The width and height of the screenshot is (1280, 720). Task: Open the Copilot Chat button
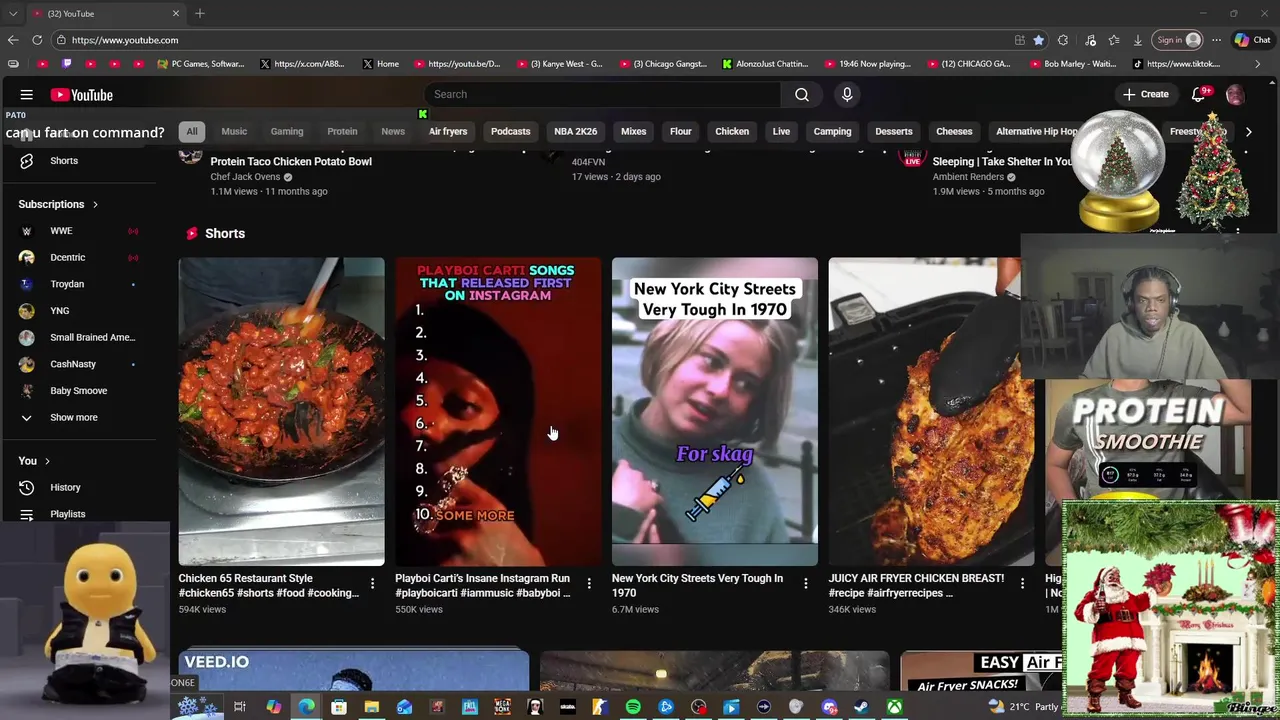coord(1252,40)
